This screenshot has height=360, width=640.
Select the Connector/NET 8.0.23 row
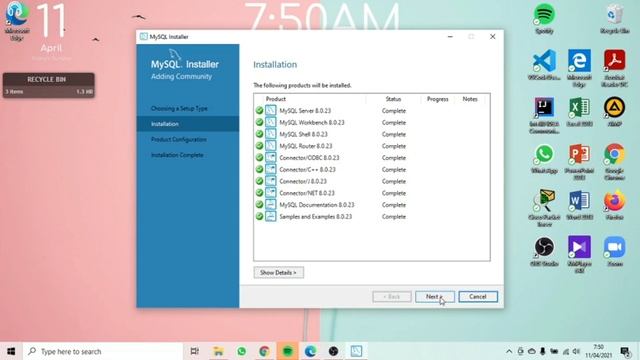371,193
